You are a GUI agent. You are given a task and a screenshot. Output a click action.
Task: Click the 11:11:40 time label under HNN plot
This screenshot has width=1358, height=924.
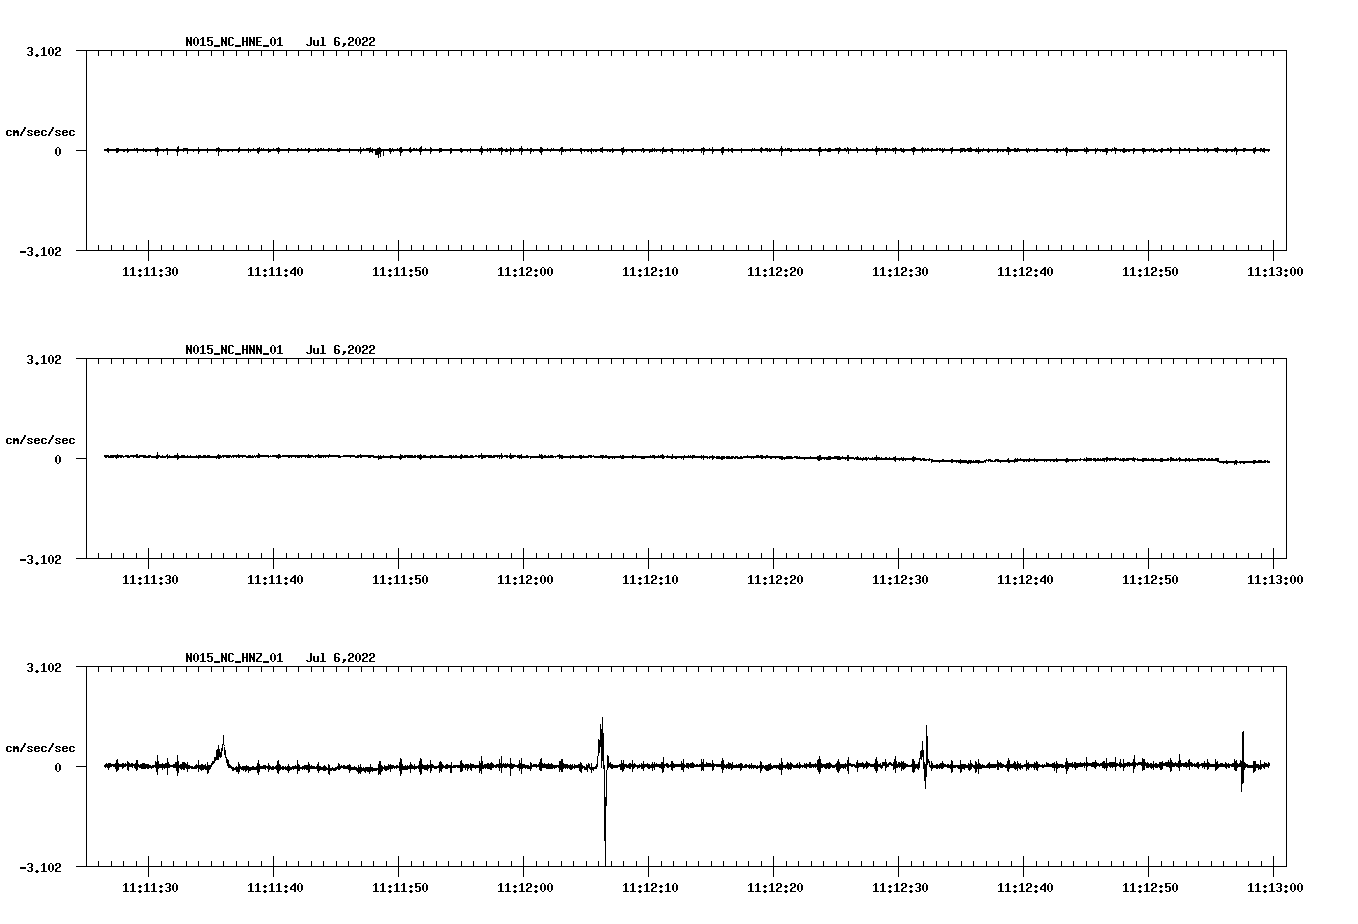tap(275, 579)
